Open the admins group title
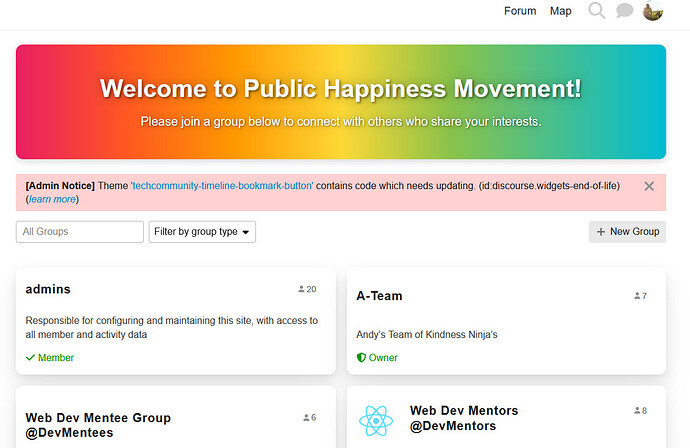Screen dimensions: 690x448 pyautogui.click(x=48, y=289)
